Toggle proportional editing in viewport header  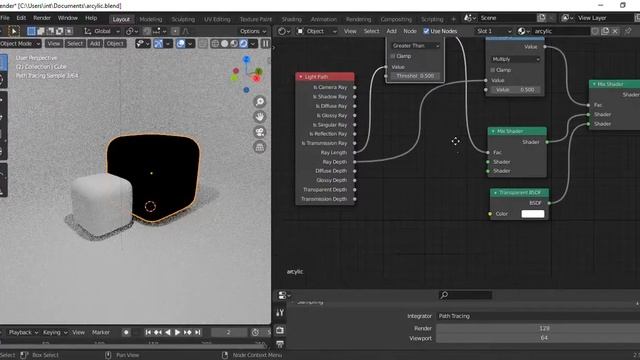point(175,31)
